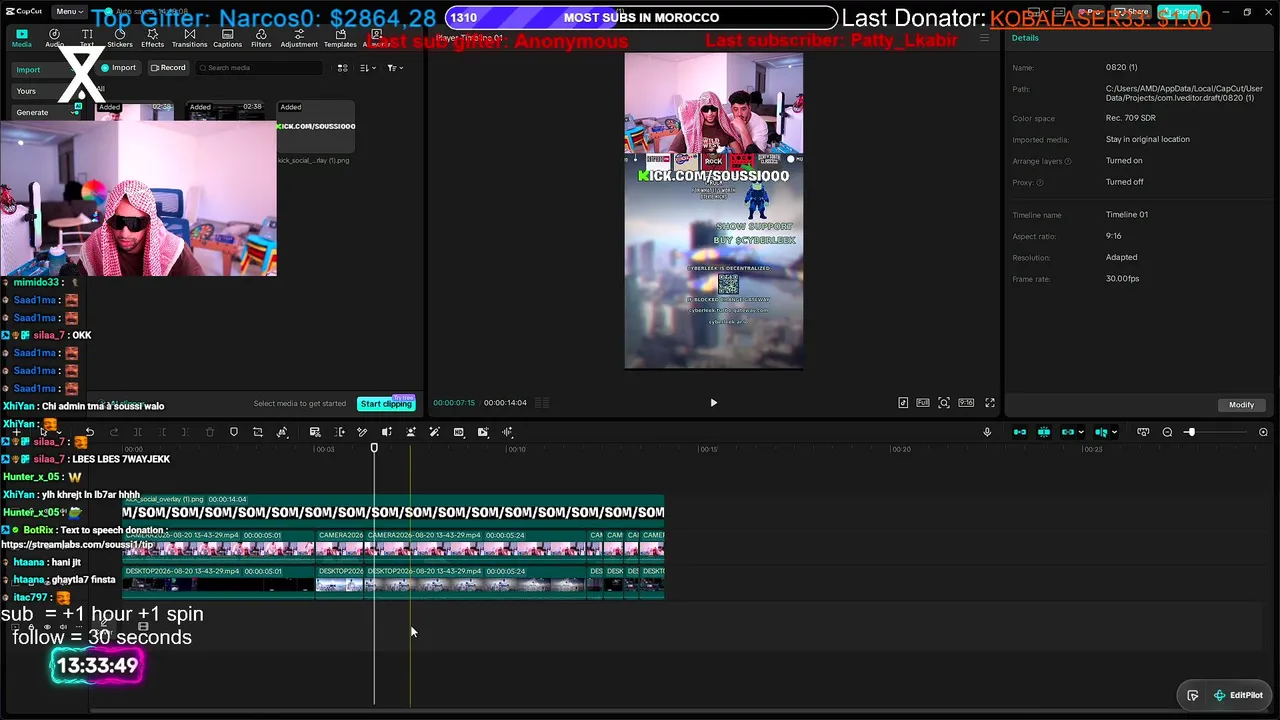Click the timeline zoom in icon
The height and width of the screenshot is (720, 1280).
[1263, 432]
